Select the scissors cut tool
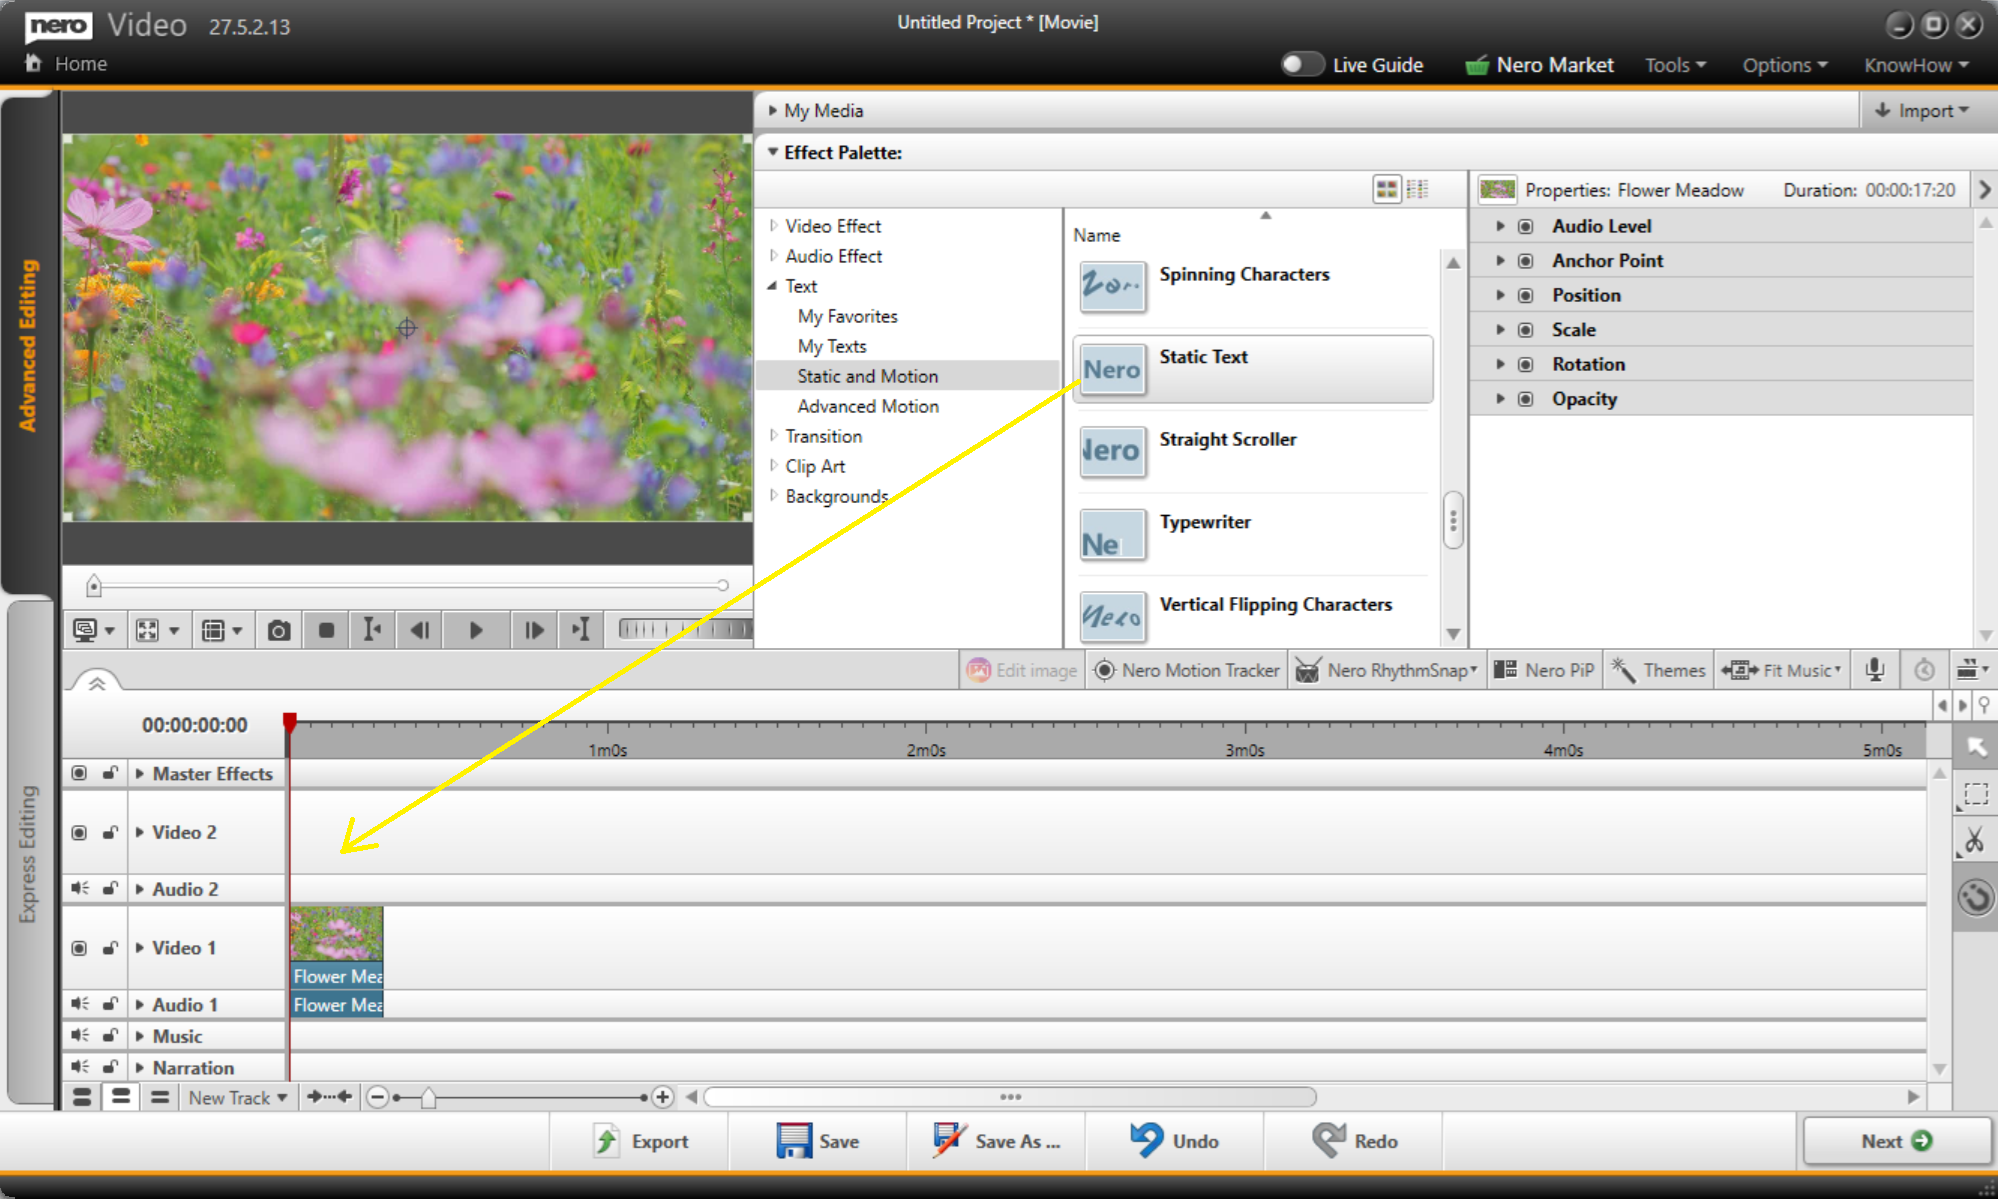 [1974, 841]
